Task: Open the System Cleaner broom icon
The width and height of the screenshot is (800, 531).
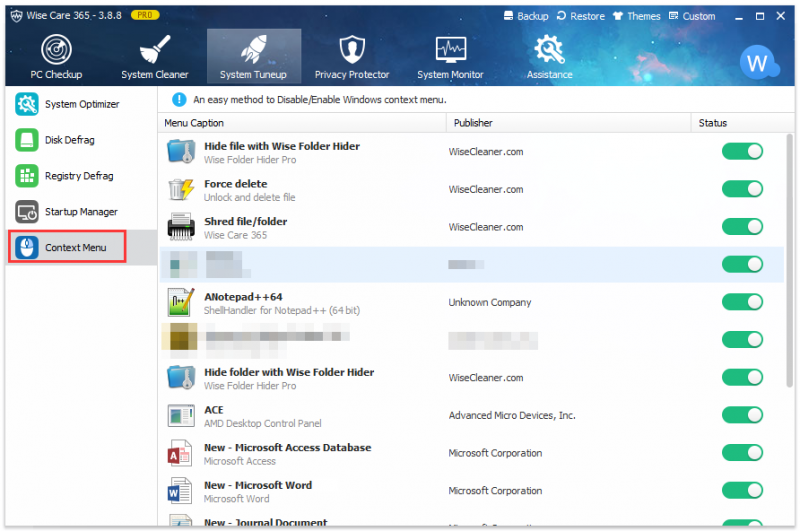Action: tap(155, 49)
